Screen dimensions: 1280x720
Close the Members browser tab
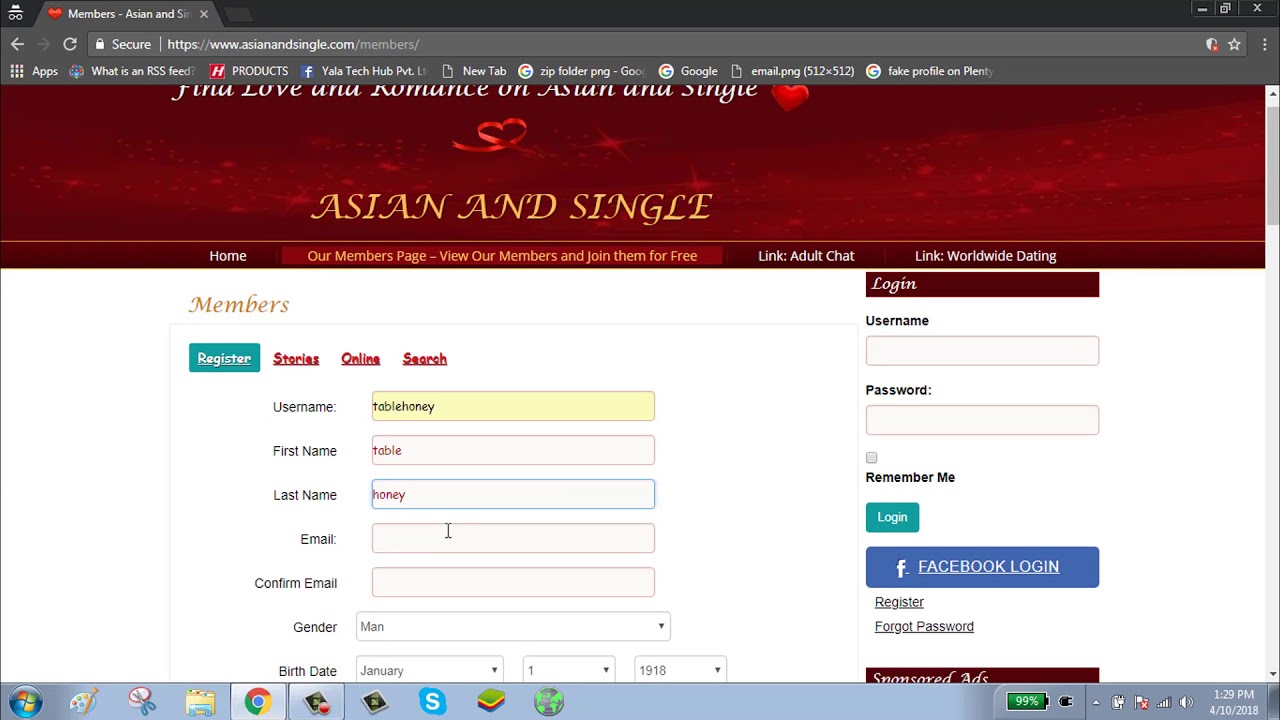click(203, 14)
